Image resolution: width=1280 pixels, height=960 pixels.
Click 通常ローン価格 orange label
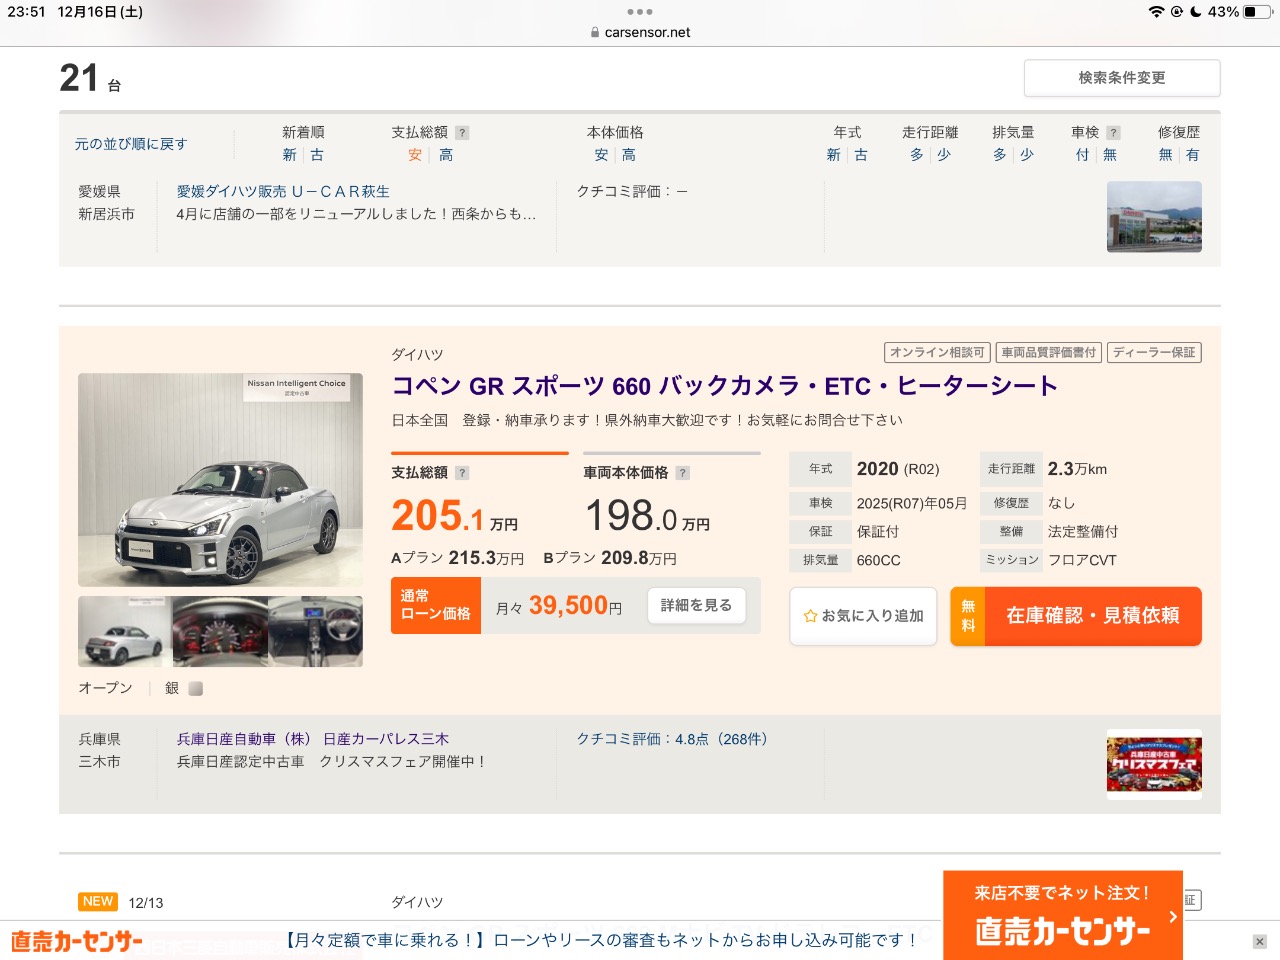click(x=436, y=605)
